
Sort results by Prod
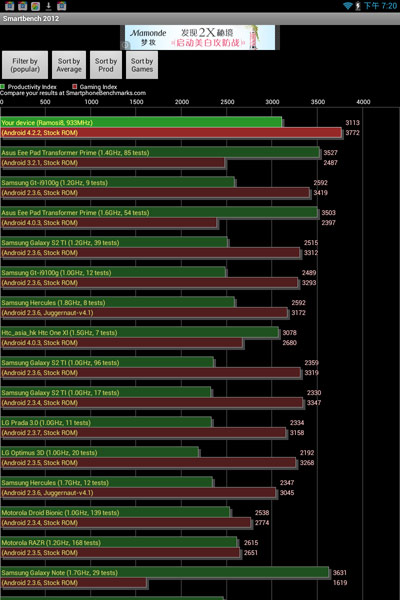(106, 65)
